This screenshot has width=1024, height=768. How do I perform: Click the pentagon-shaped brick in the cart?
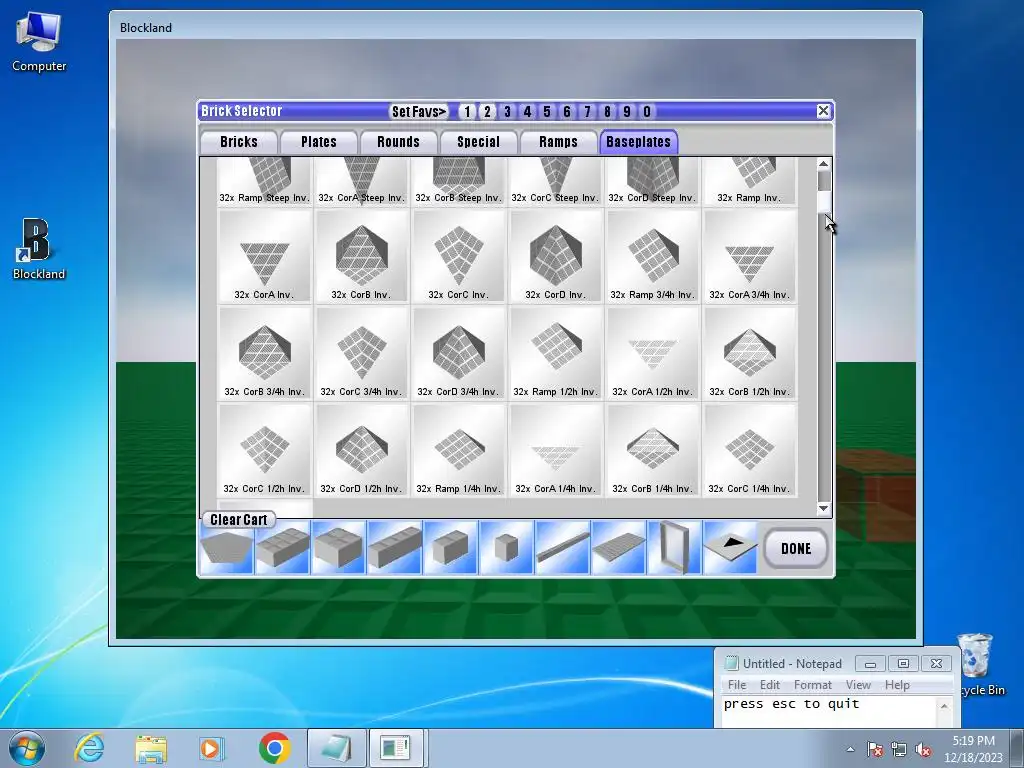pyautogui.click(x=227, y=548)
